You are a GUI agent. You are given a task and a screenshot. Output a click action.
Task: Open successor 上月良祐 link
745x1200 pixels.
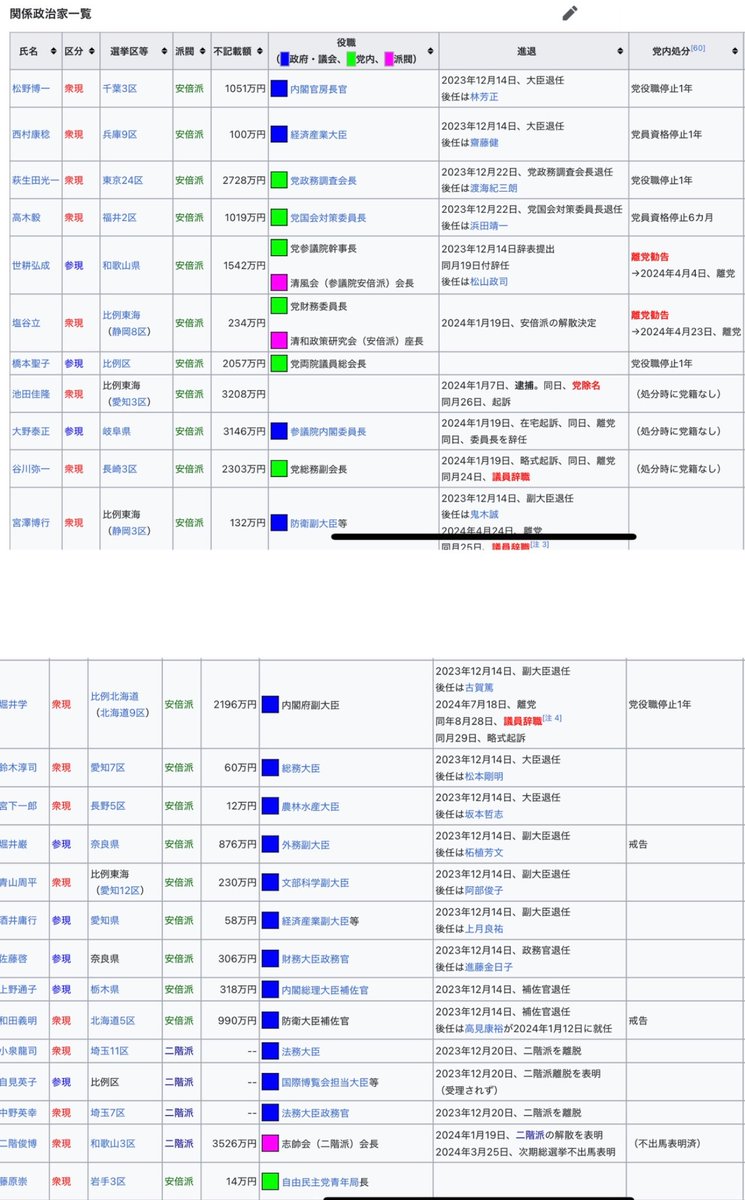(483, 929)
